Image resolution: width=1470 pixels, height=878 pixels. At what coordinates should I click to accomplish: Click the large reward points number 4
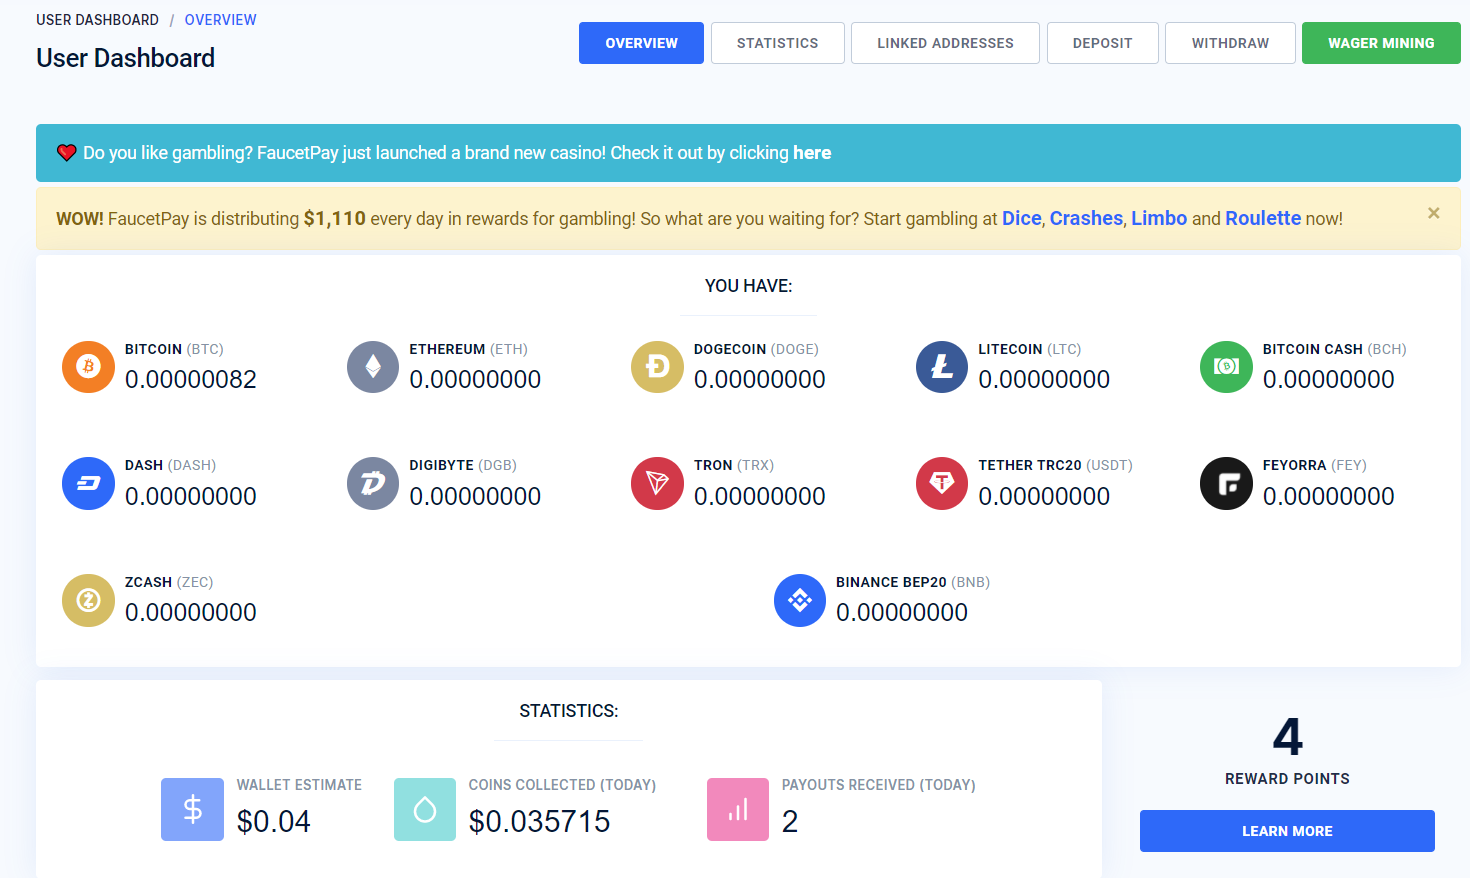1287,738
